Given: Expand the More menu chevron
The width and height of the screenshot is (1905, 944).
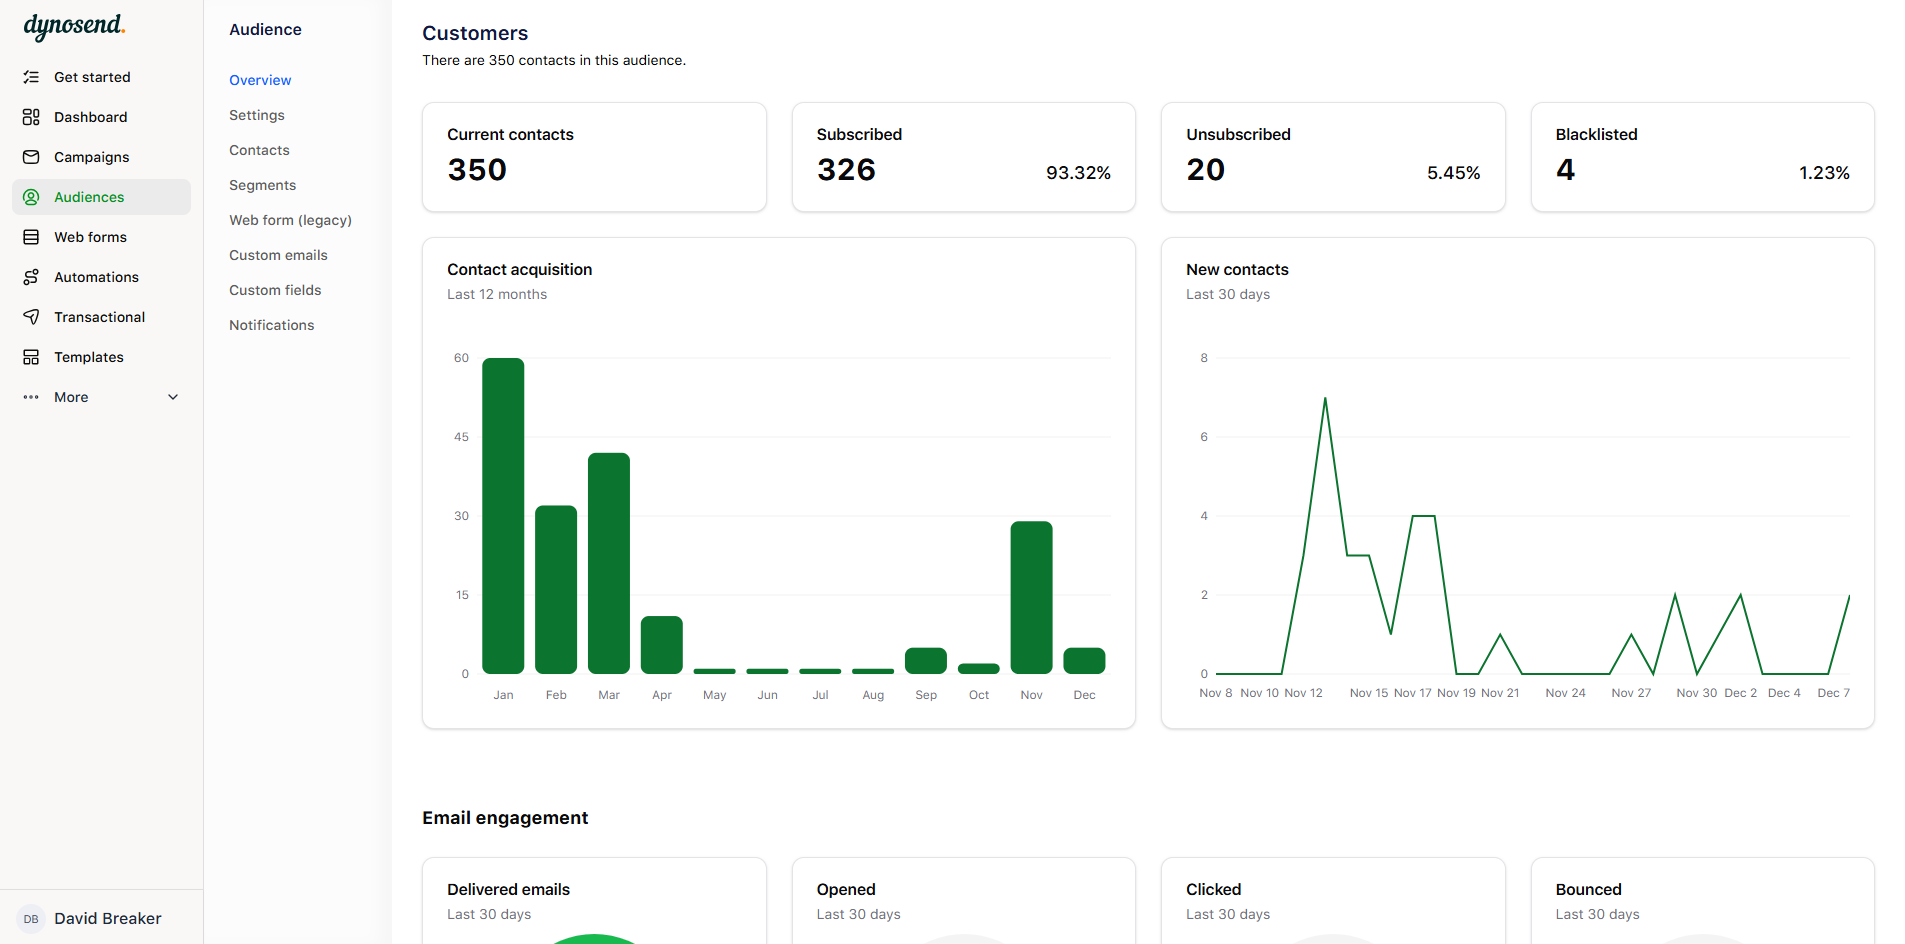Looking at the screenshot, I should [172, 397].
